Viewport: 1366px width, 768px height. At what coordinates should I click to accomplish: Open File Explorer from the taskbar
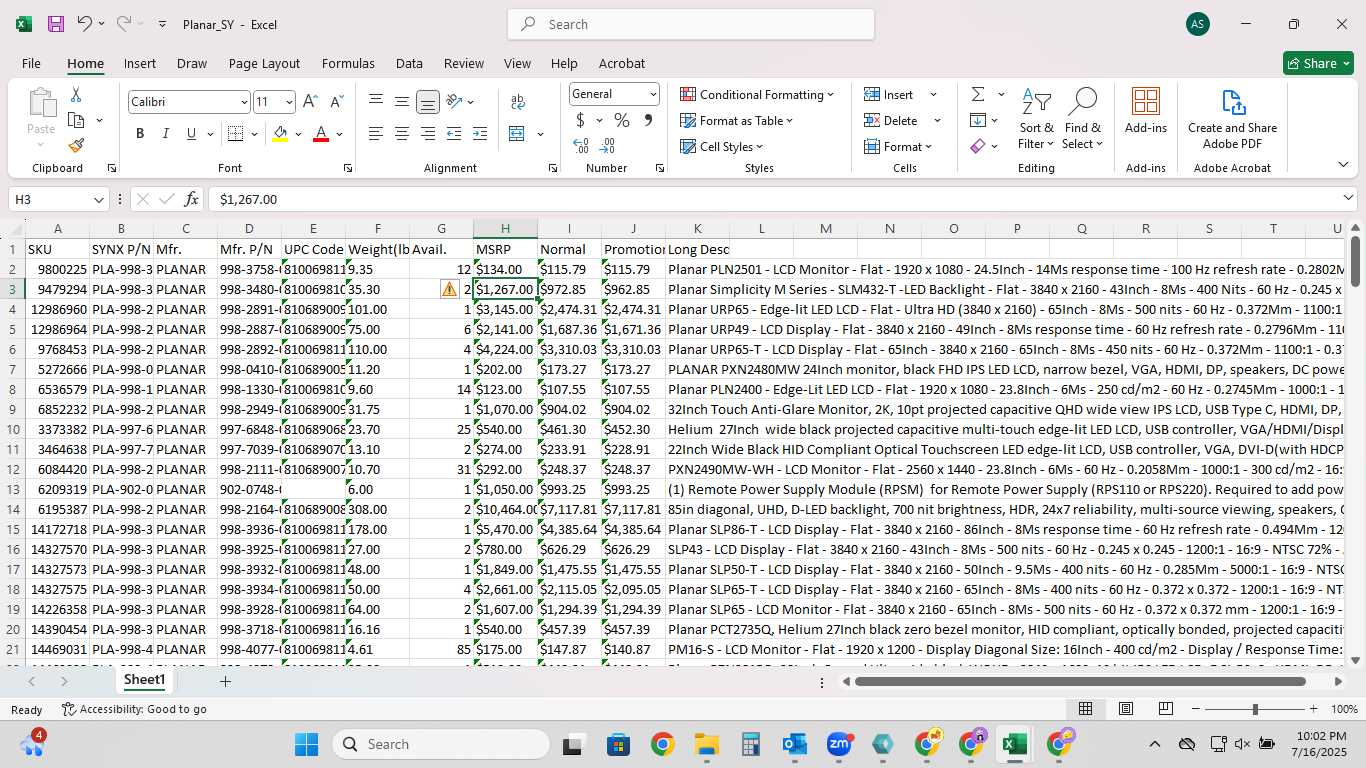point(707,744)
